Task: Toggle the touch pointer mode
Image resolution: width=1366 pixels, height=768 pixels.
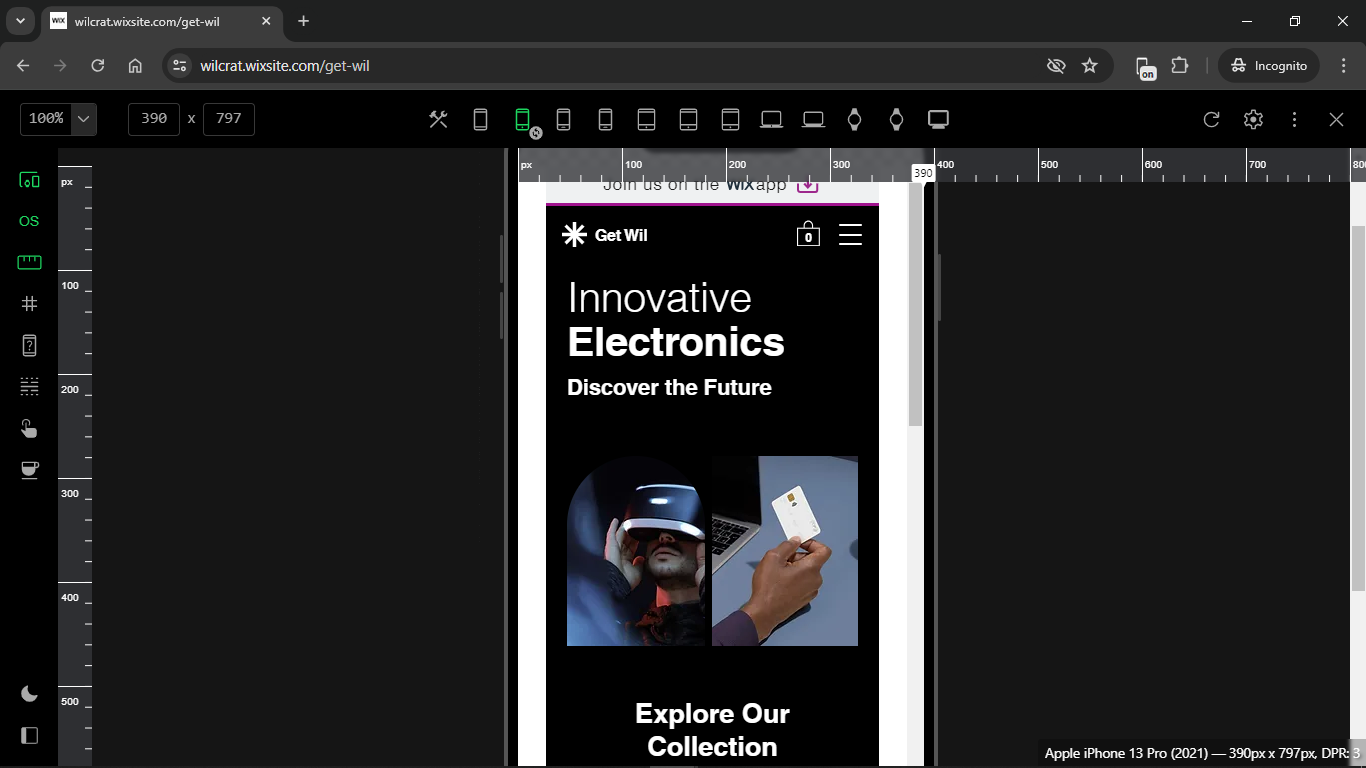Action: coord(30,428)
